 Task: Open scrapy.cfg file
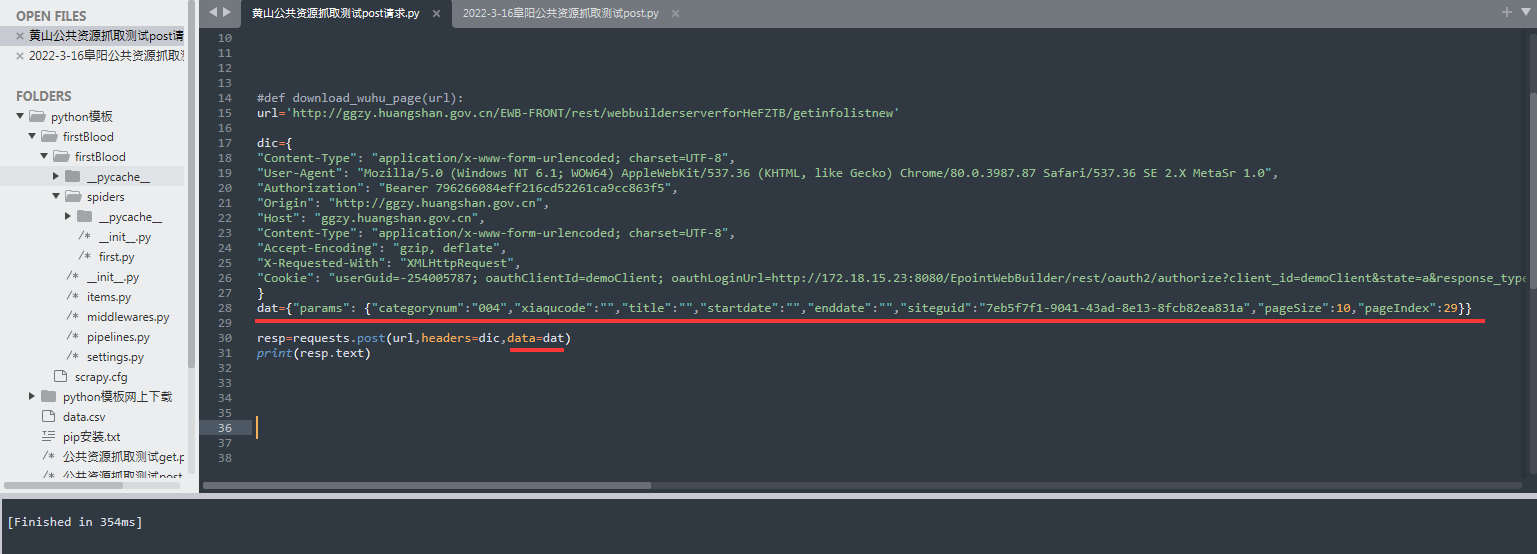[100, 377]
